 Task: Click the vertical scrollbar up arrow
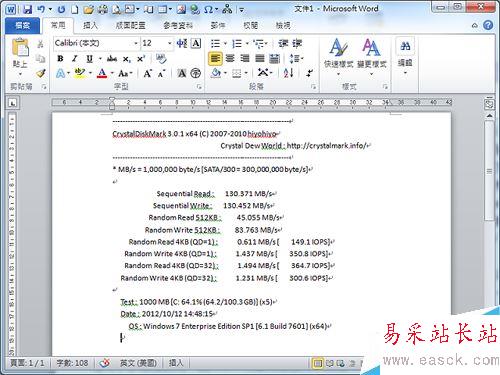489,116
